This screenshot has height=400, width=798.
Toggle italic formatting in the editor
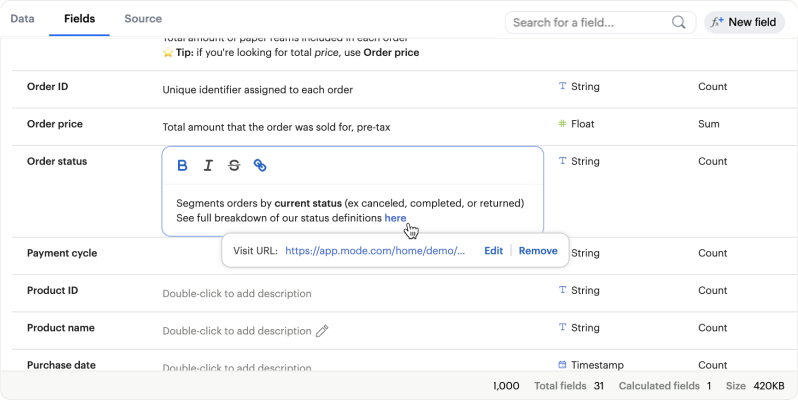click(208, 166)
